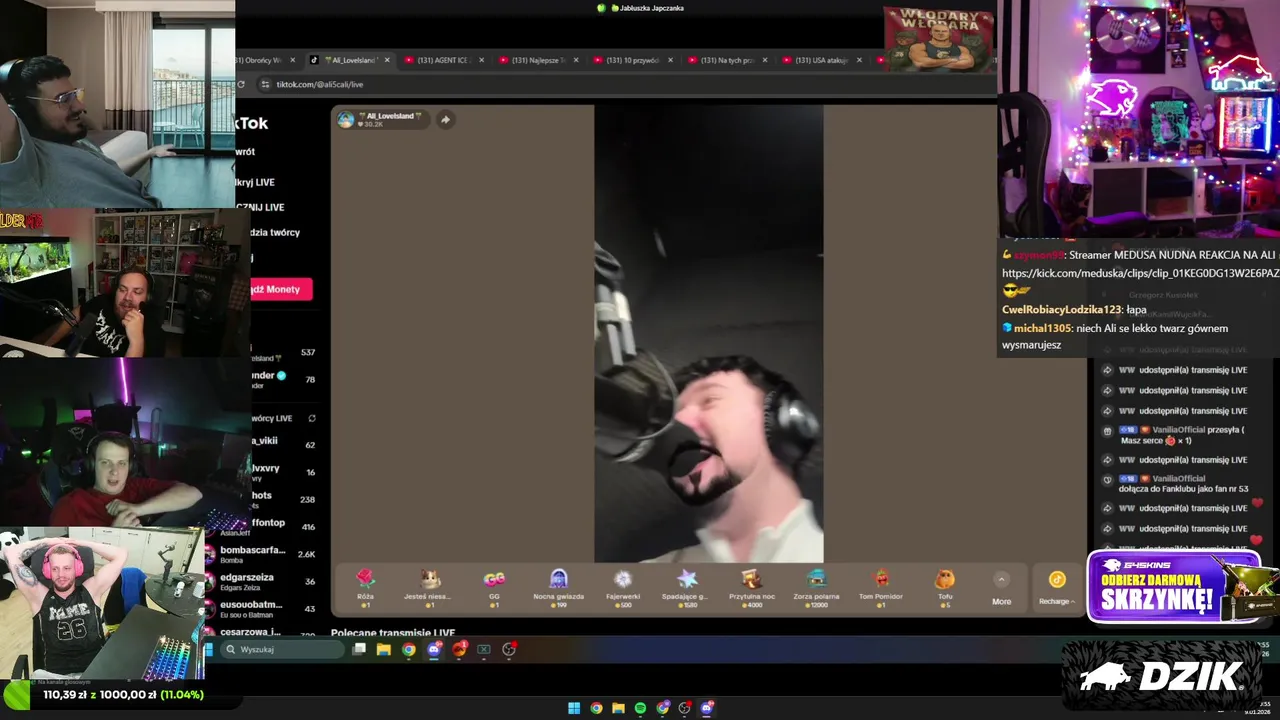Open bombascarfa... live channel in sidebar
Viewport: 1280px width, 720px height.
tap(262, 554)
